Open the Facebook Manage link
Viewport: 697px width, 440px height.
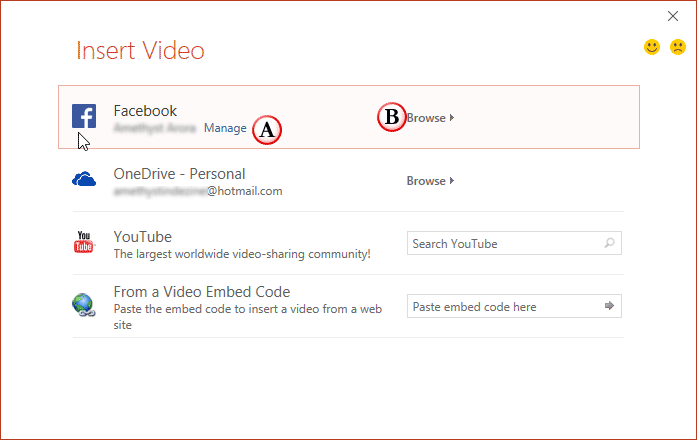tap(225, 128)
